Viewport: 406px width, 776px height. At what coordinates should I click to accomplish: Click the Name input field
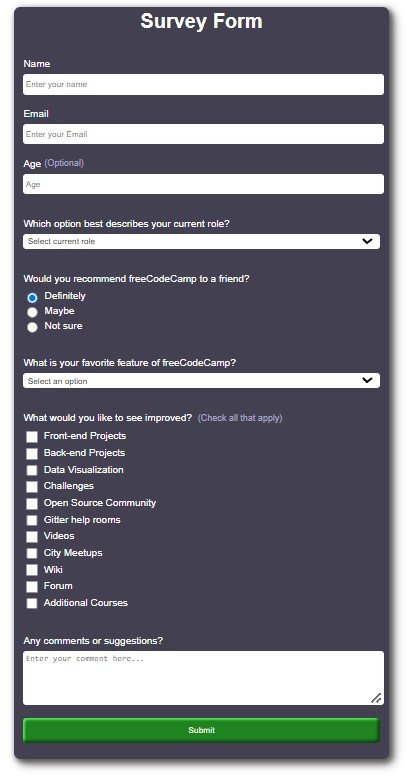click(203, 84)
